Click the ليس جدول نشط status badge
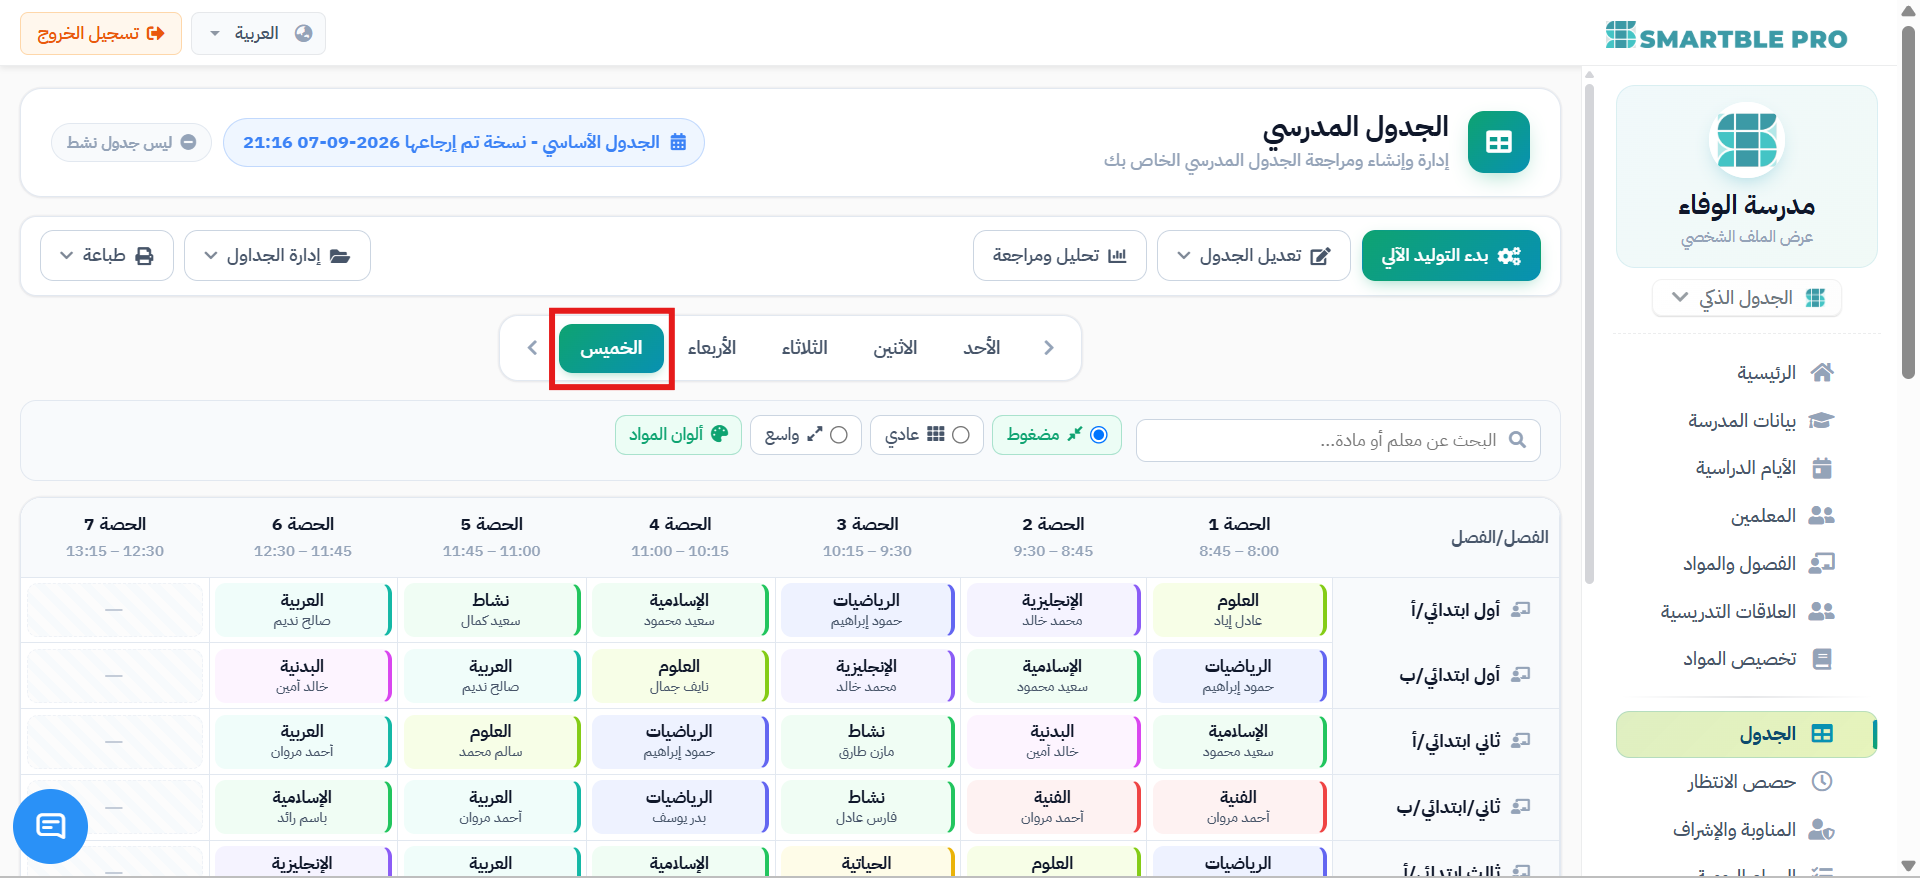Screen dimensions: 1920x878 131,142
